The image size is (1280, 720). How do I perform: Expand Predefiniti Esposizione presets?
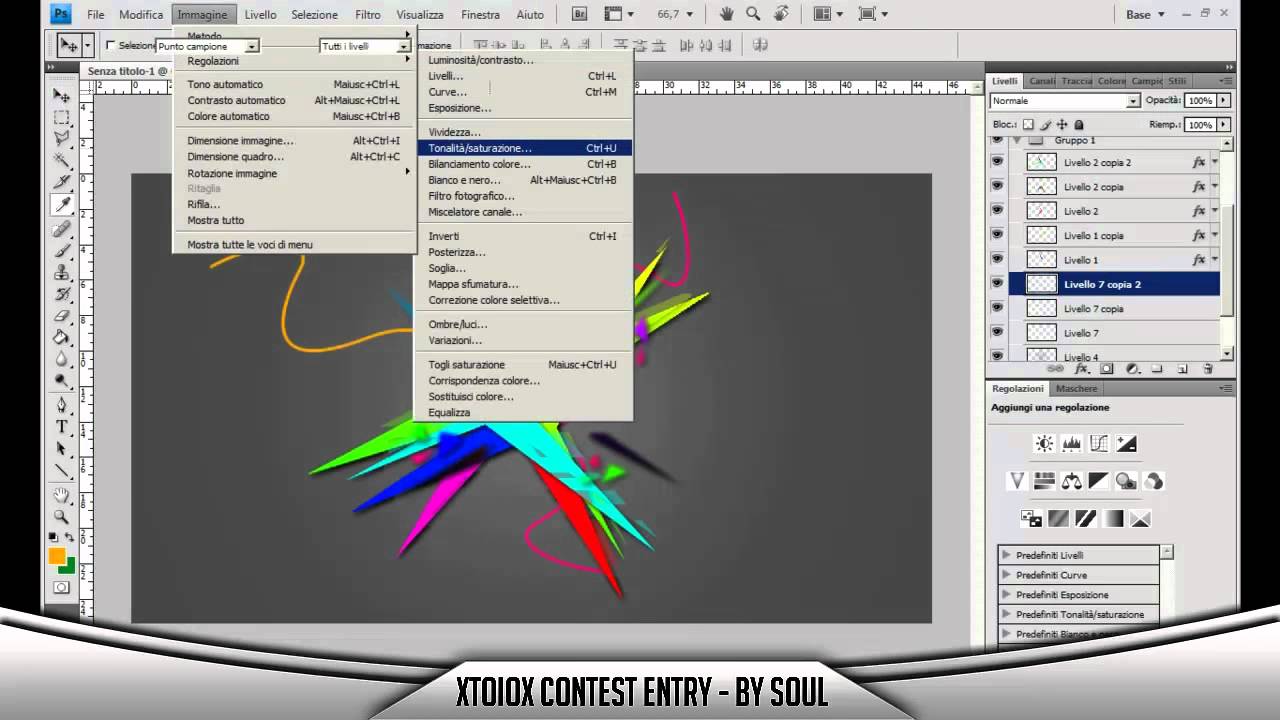pyautogui.click(x=1006, y=595)
